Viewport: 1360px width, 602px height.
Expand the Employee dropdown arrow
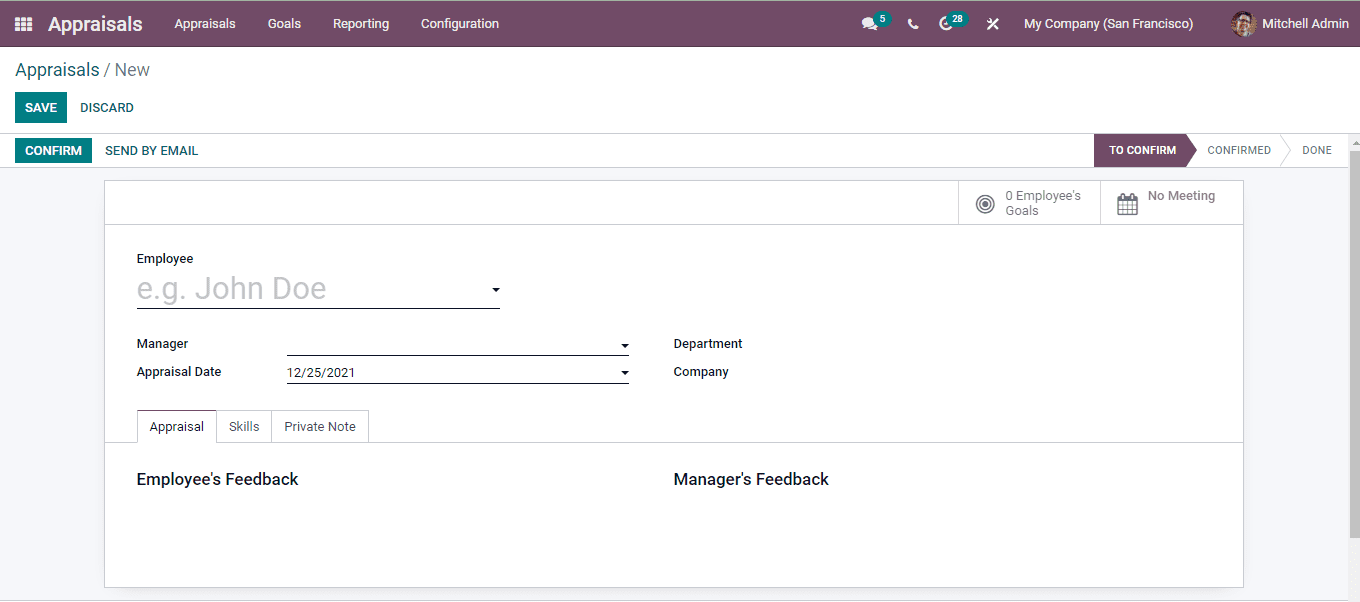click(x=495, y=290)
